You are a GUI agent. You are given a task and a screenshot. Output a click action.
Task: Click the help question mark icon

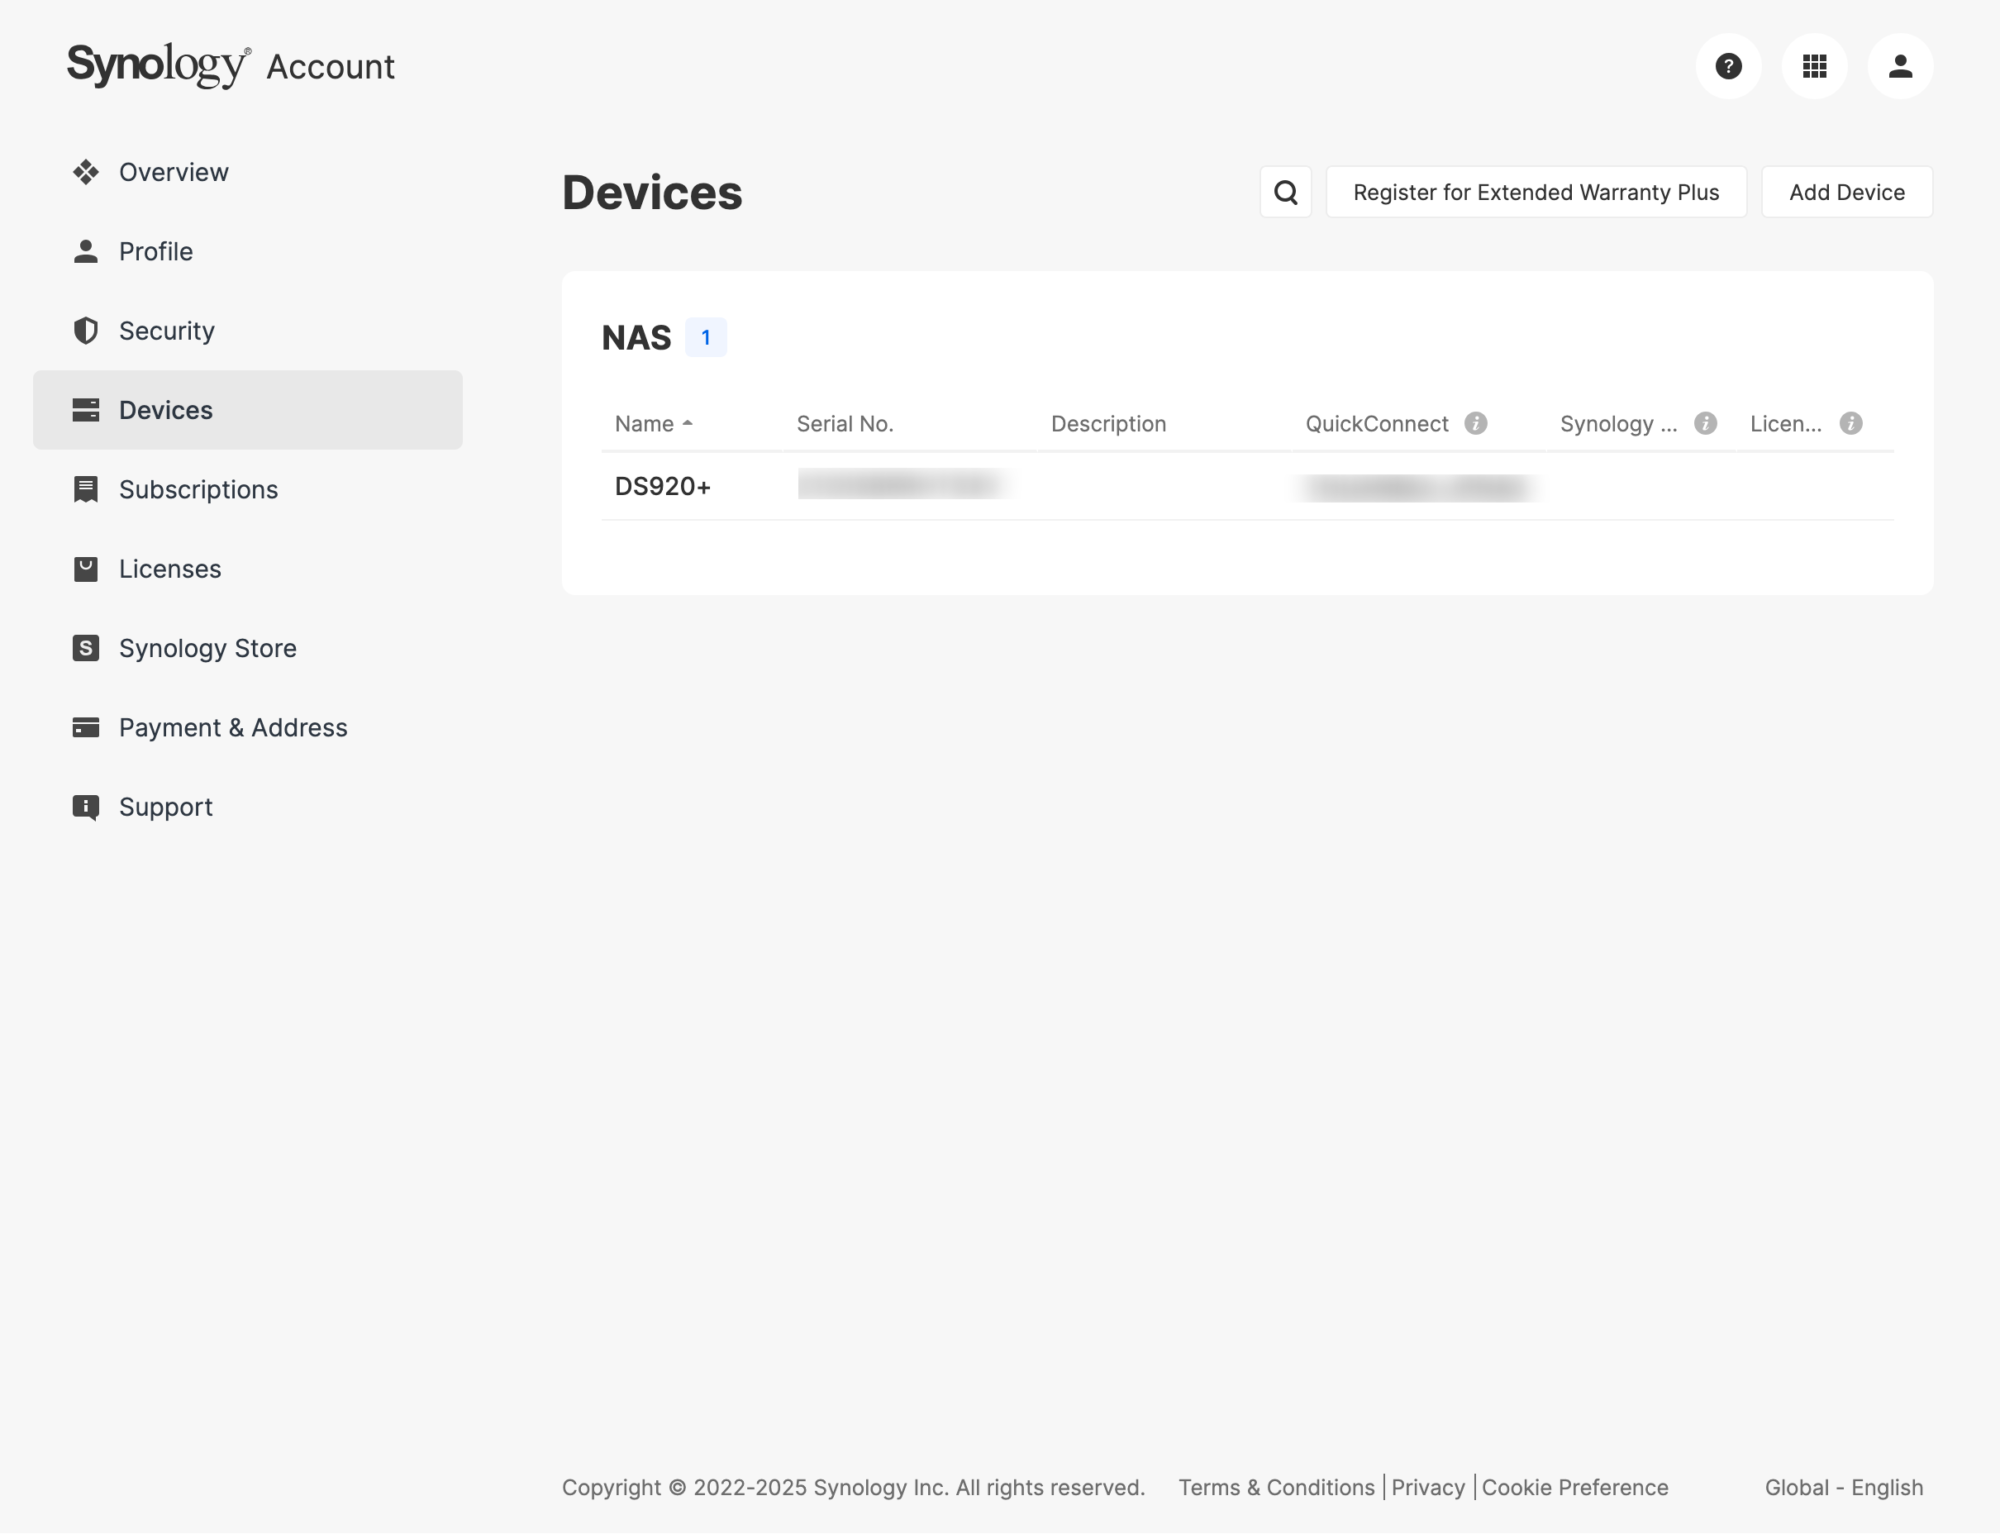coord(1728,66)
